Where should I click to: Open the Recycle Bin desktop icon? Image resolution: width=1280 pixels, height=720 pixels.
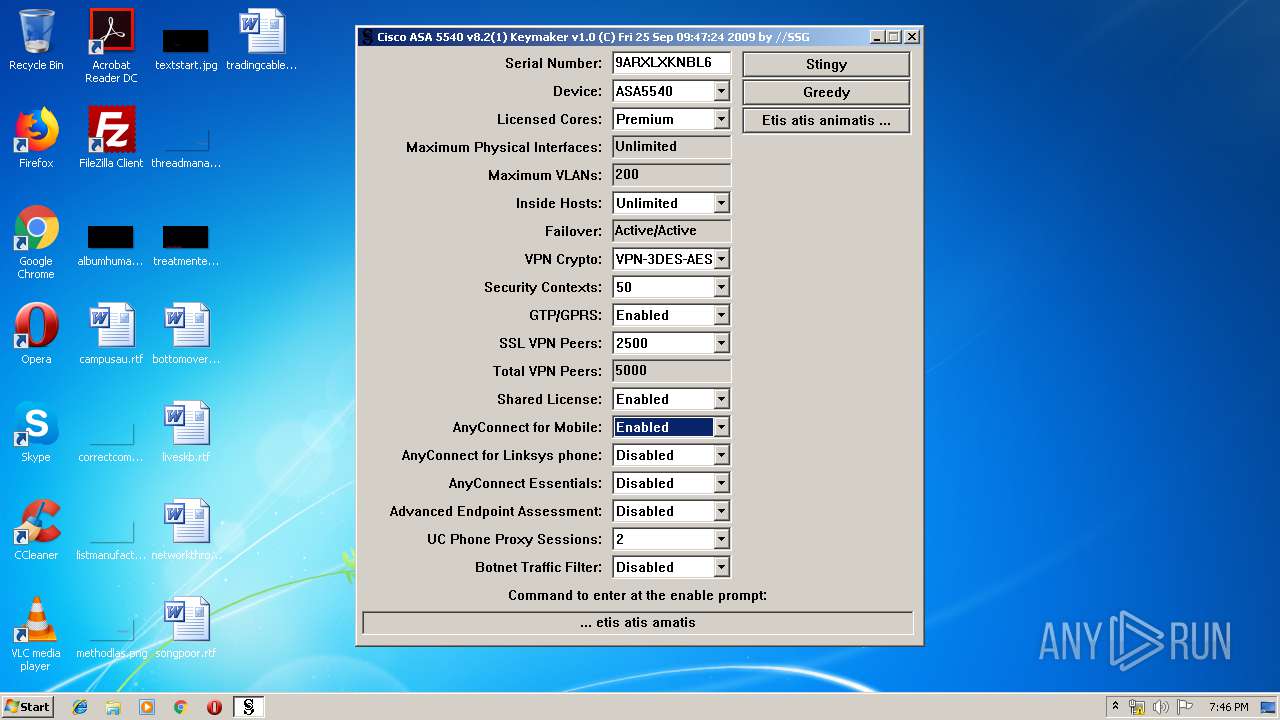click(x=36, y=40)
